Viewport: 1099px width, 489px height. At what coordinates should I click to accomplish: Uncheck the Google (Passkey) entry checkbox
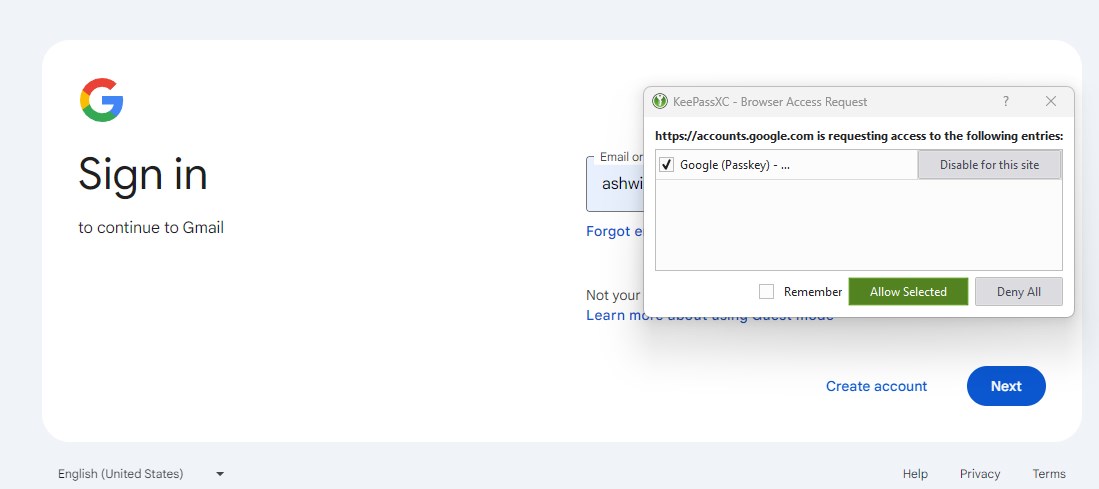[x=667, y=165]
